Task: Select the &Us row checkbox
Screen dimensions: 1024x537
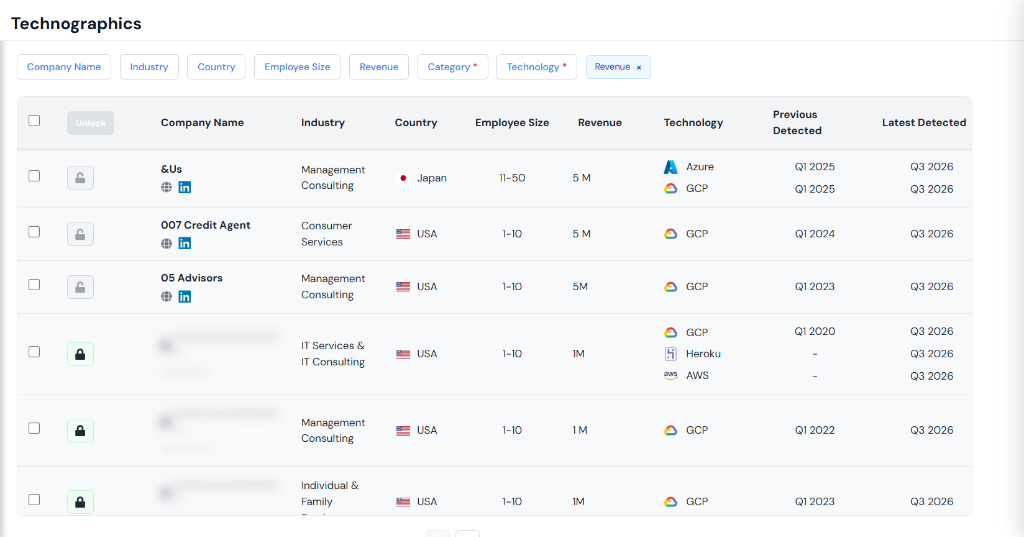Action: coord(34,176)
